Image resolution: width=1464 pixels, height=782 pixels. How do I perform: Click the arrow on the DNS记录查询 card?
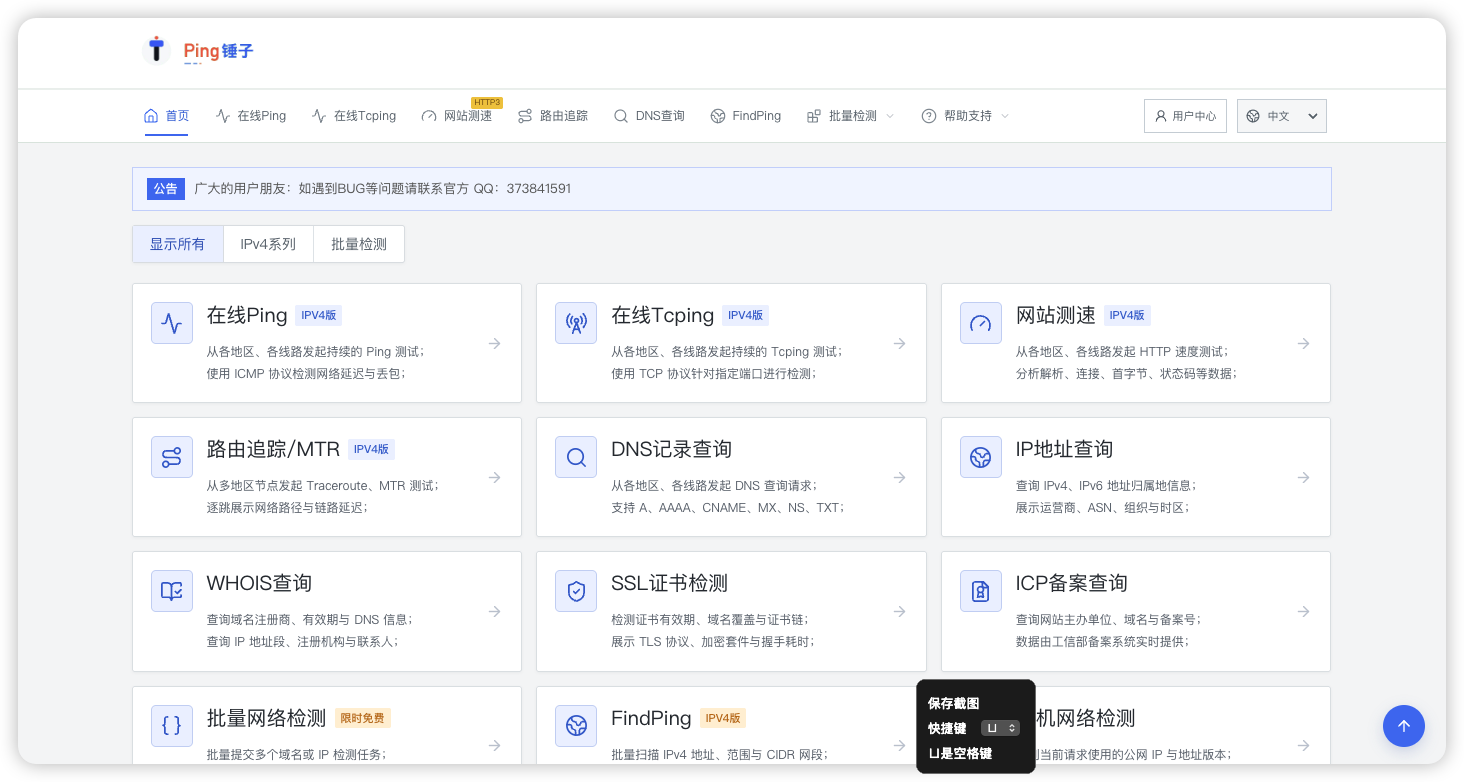tap(900, 477)
